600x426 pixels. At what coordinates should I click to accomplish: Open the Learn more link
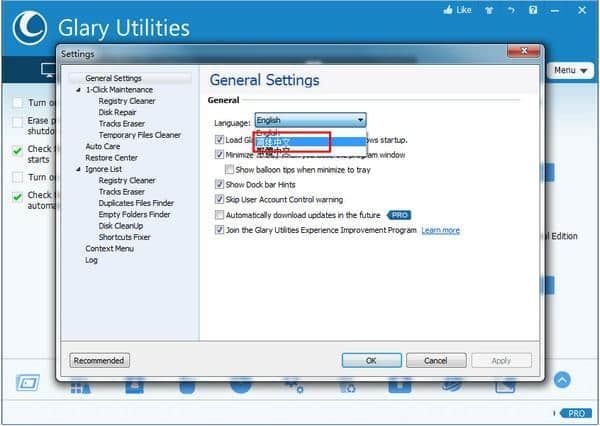tap(440, 230)
